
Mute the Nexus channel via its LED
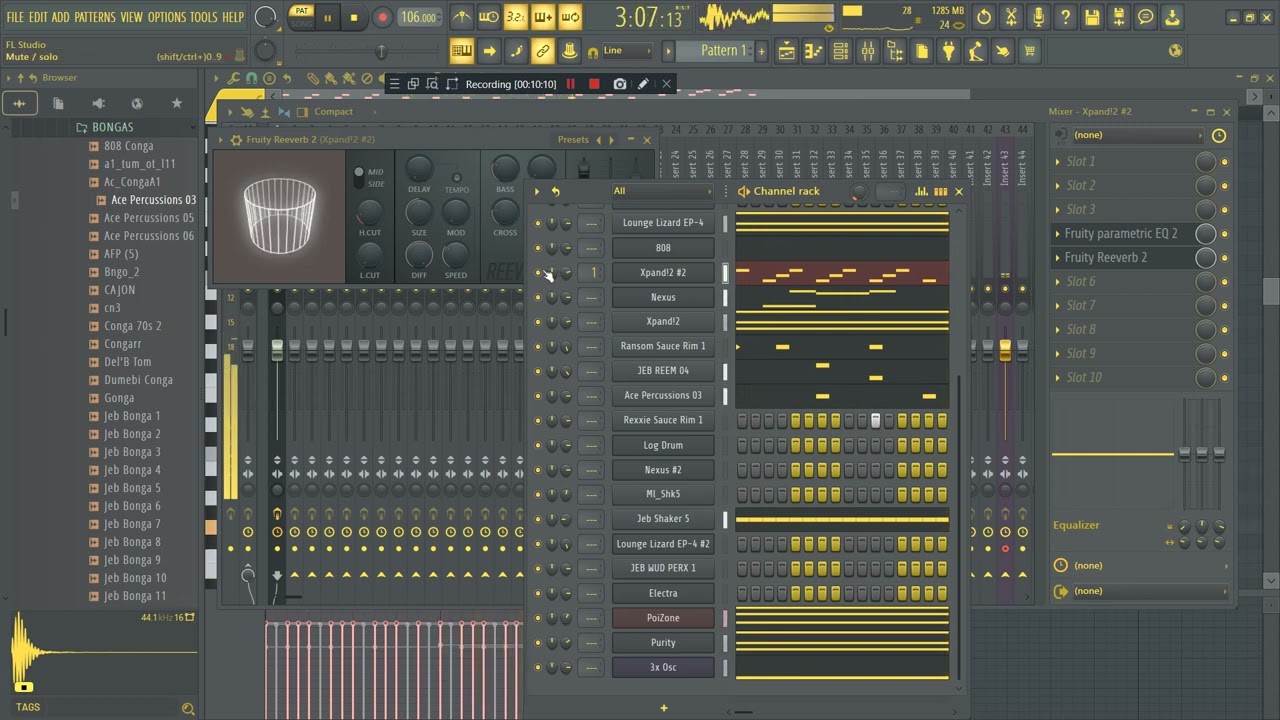pos(537,297)
